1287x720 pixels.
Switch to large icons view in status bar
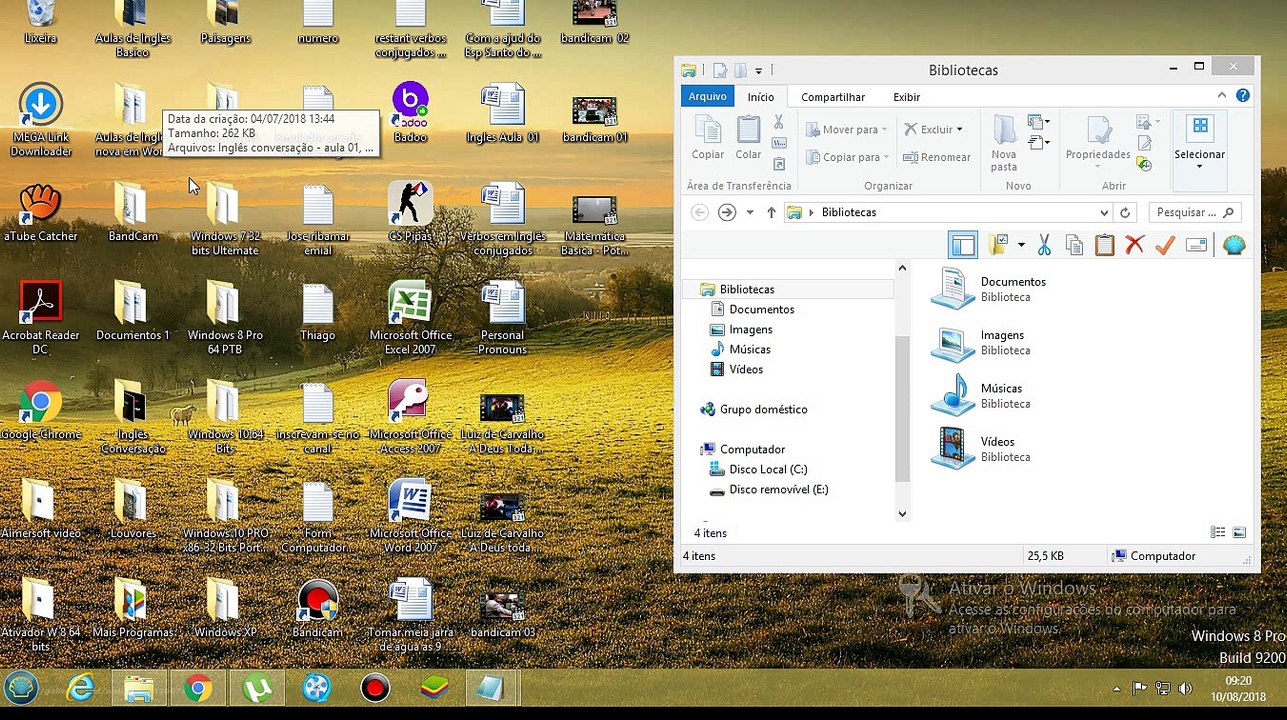point(1240,533)
